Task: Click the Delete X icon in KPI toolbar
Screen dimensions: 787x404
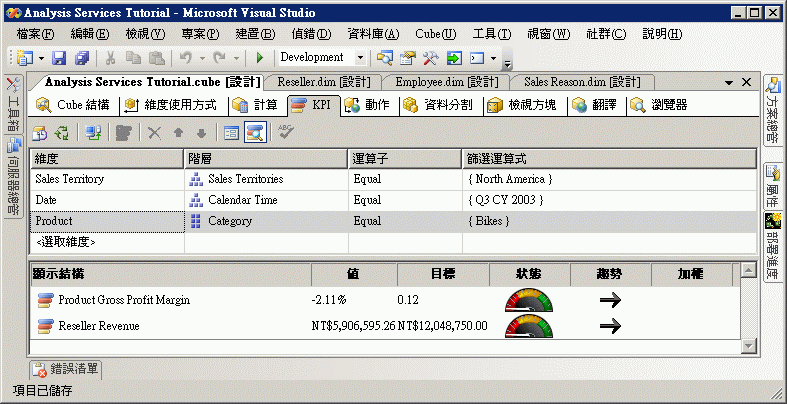Action: click(154, 133)
